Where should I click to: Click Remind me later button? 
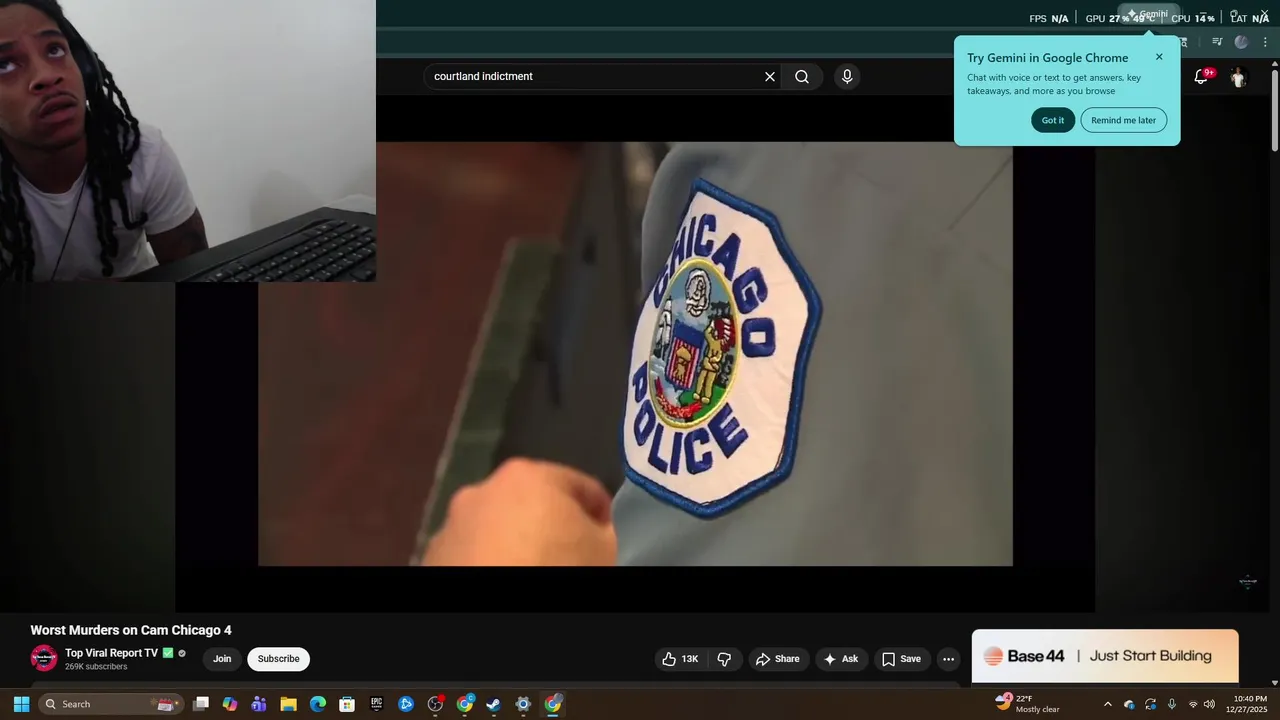[x=1123, y=120]
